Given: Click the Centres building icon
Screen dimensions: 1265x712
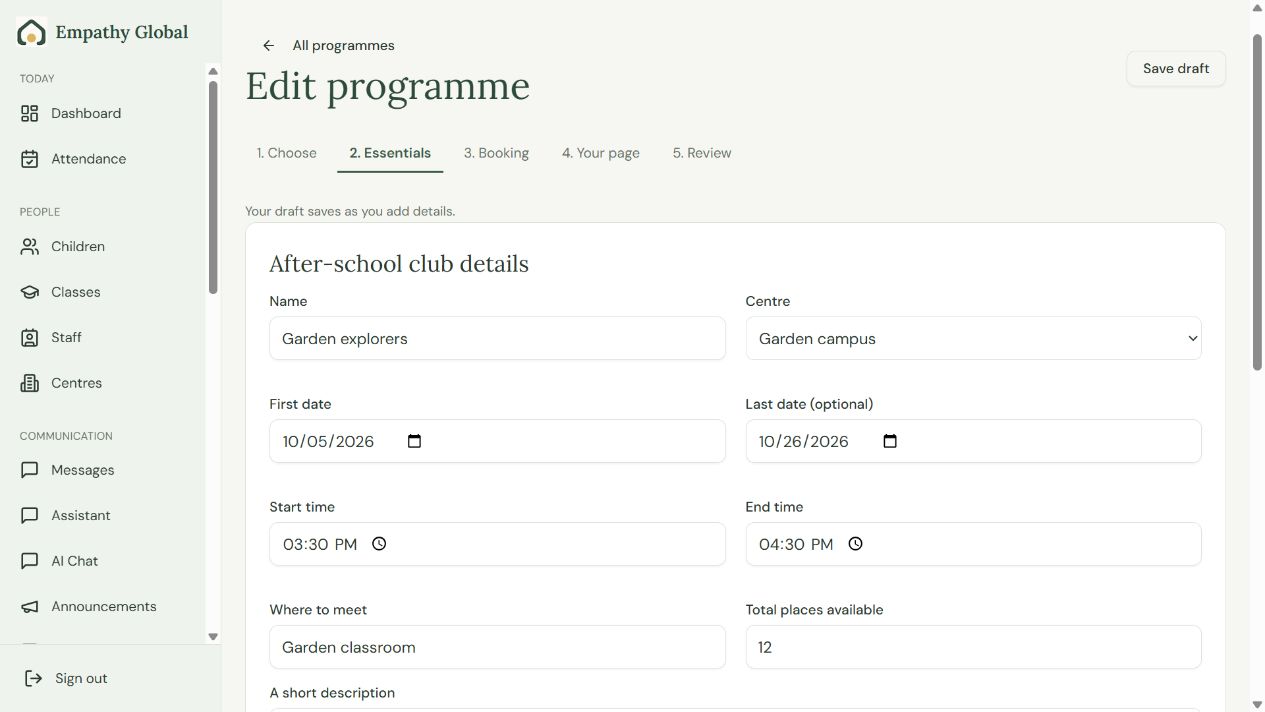Looking at the screenshot, I should tap(30, 383).
